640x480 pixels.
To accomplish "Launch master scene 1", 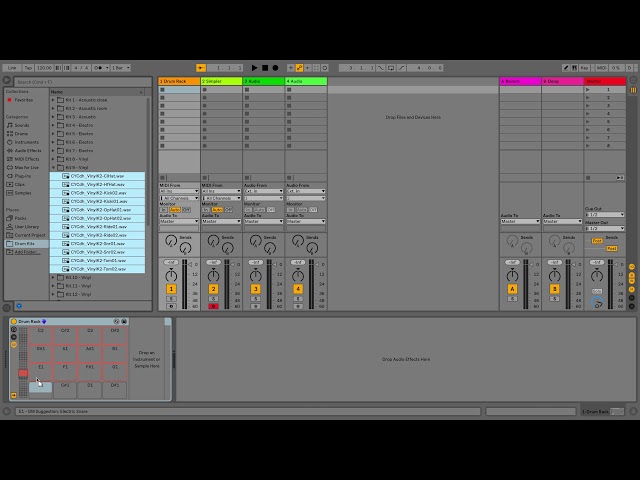I will click(x=588, y=89).
